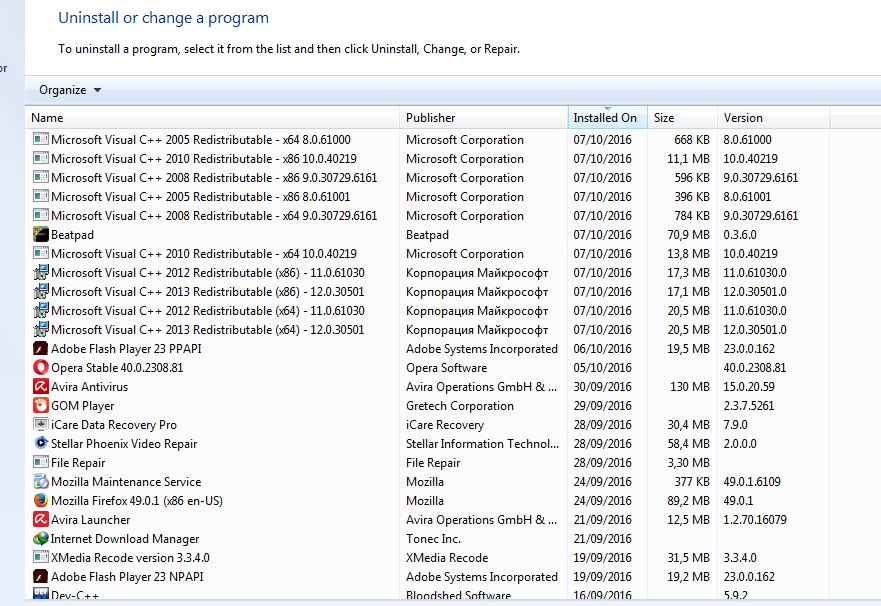Screen dimensions: 881x606
Task: Select Opera Stable 40.0.2308.81 entry
Action: click(x=117, y=368)
